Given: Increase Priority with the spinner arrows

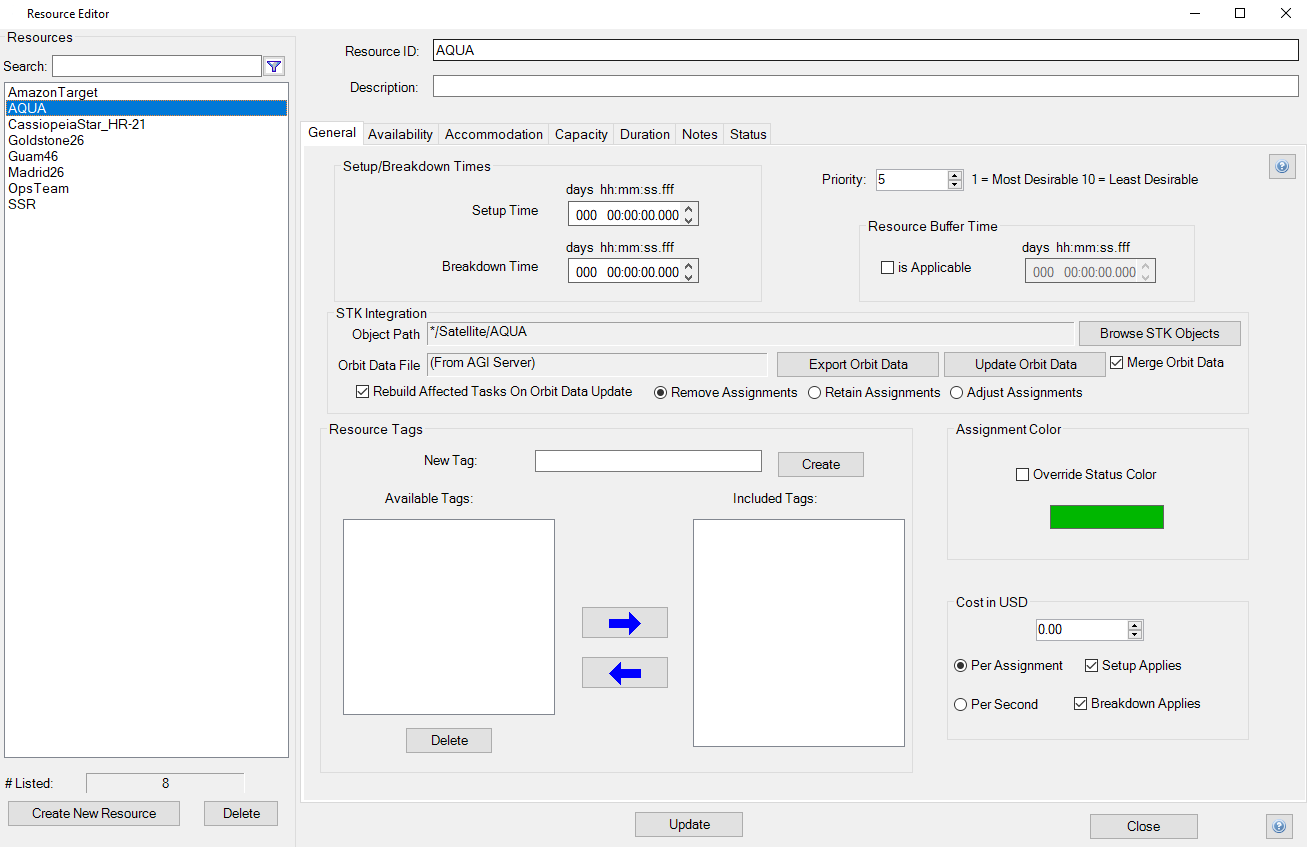Looking at the screenshot, I should [954, 175].
